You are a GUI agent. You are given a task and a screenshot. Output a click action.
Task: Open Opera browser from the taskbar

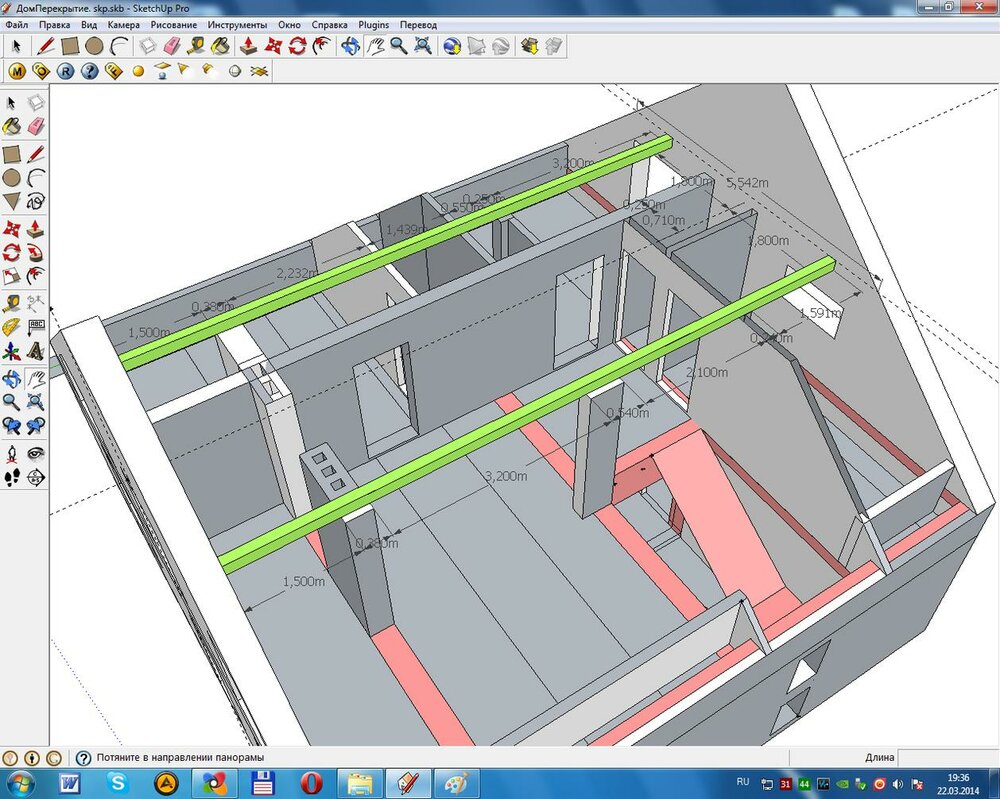pyautogui.click(x=310, y=781)
